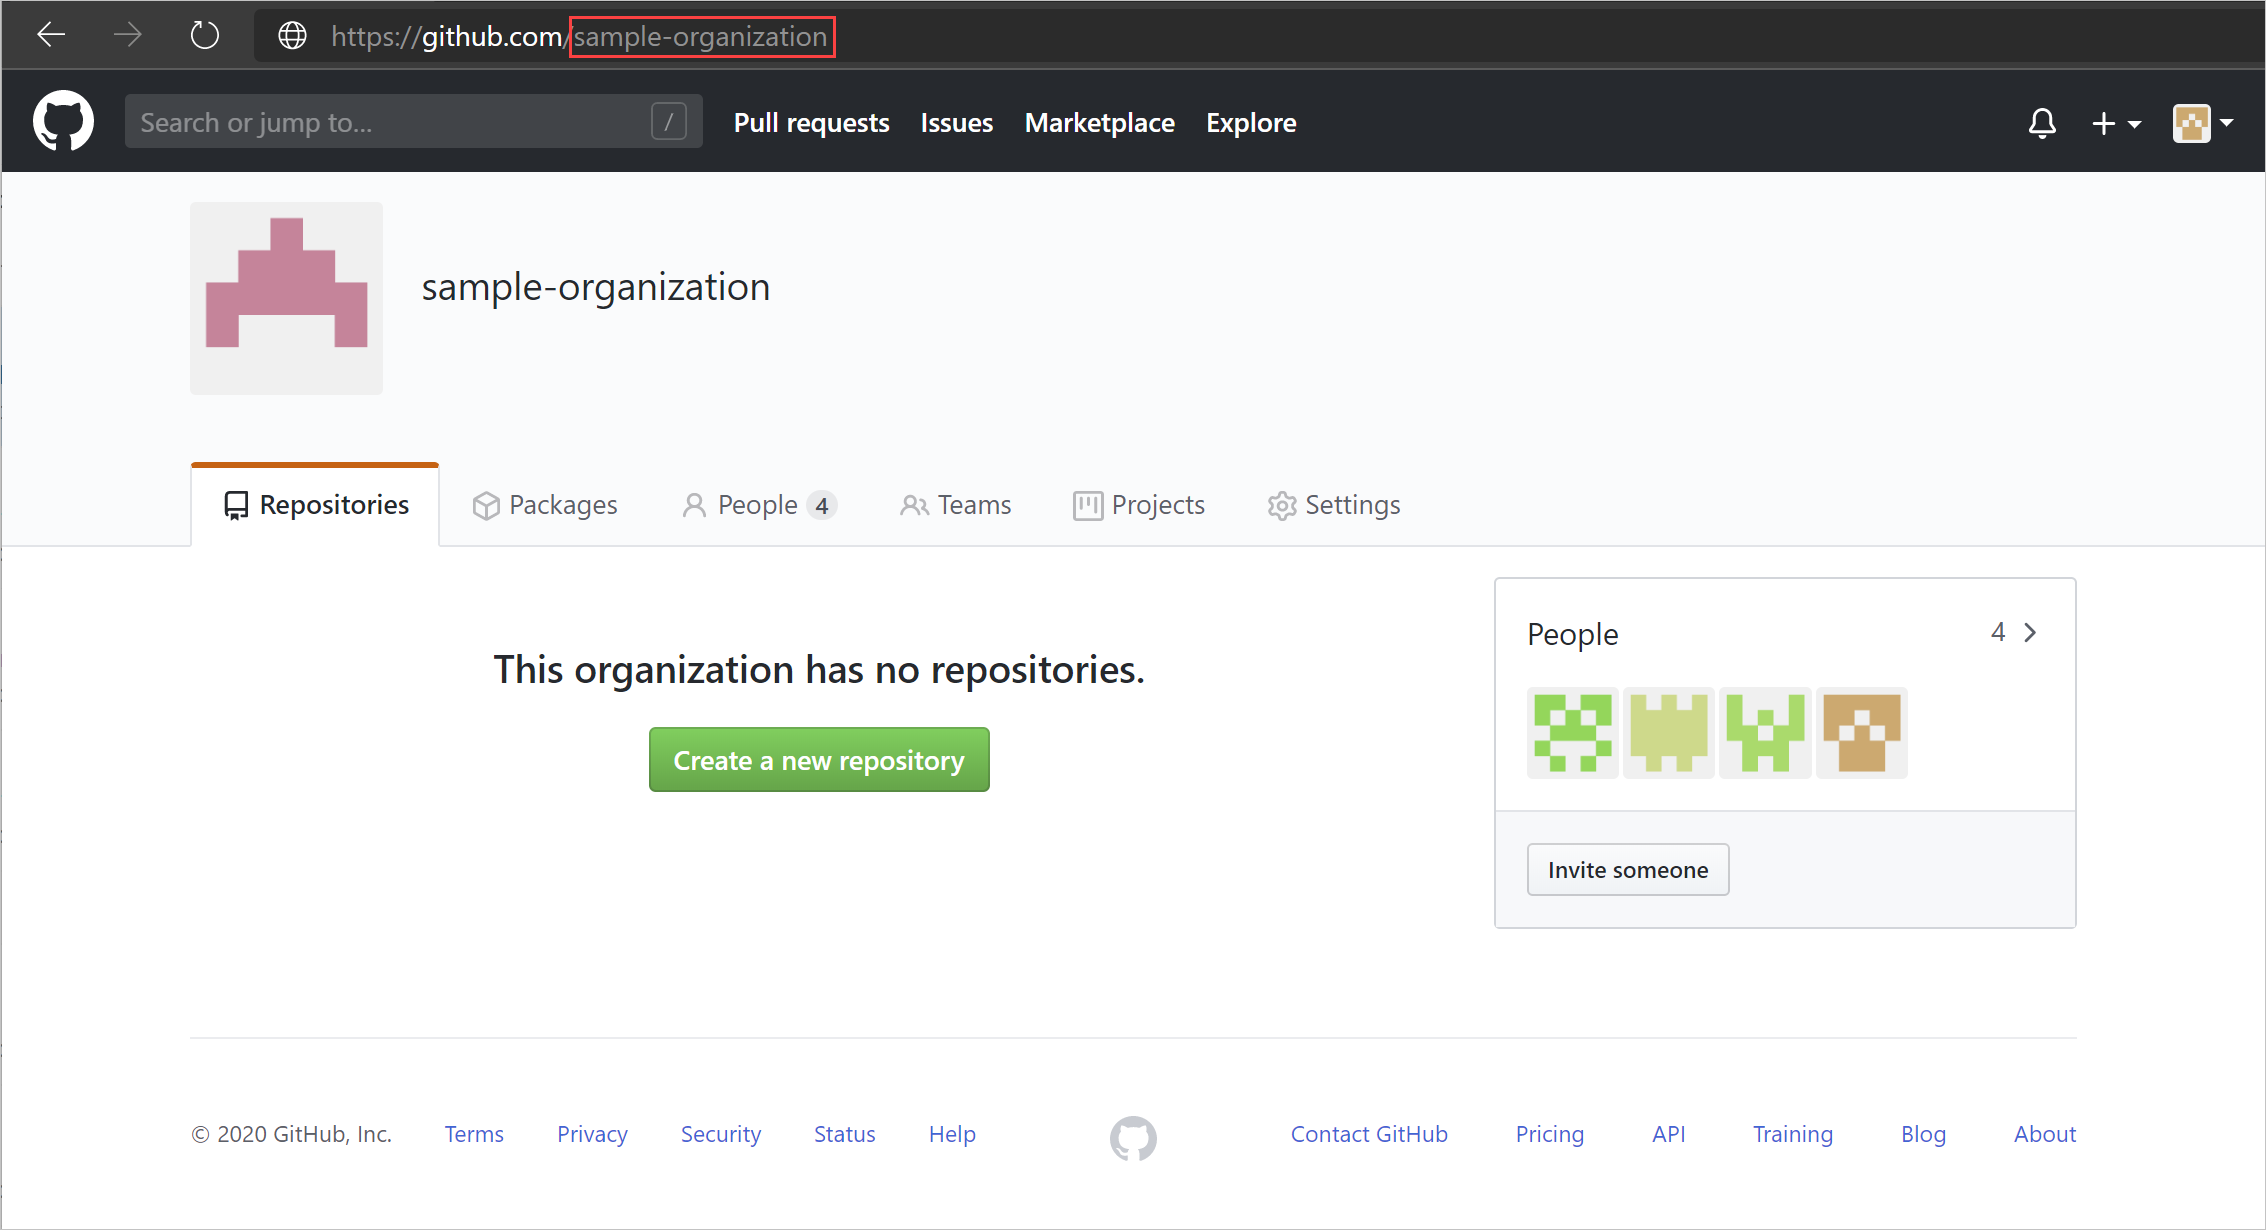Click the Terms footer link
The height and width of the screenshot is (1230, 2266).
coord(476,1135)
